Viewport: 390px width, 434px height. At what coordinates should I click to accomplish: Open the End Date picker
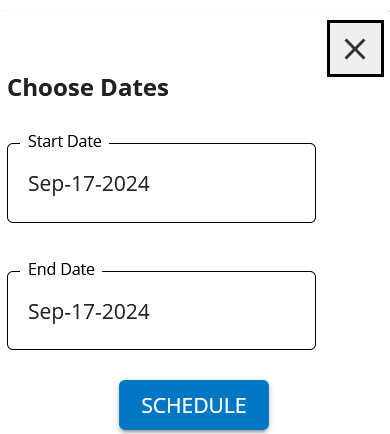(161, 311)
